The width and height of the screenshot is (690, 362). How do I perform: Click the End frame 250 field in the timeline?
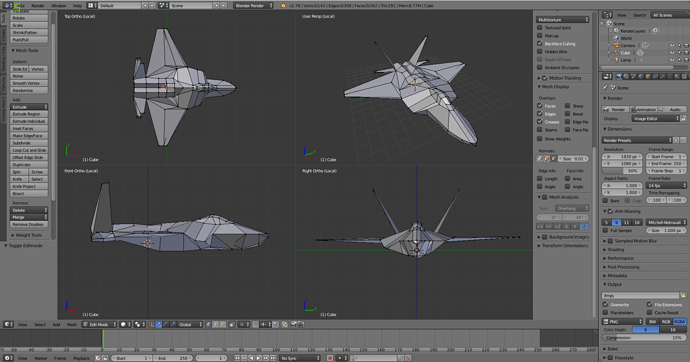172,358
